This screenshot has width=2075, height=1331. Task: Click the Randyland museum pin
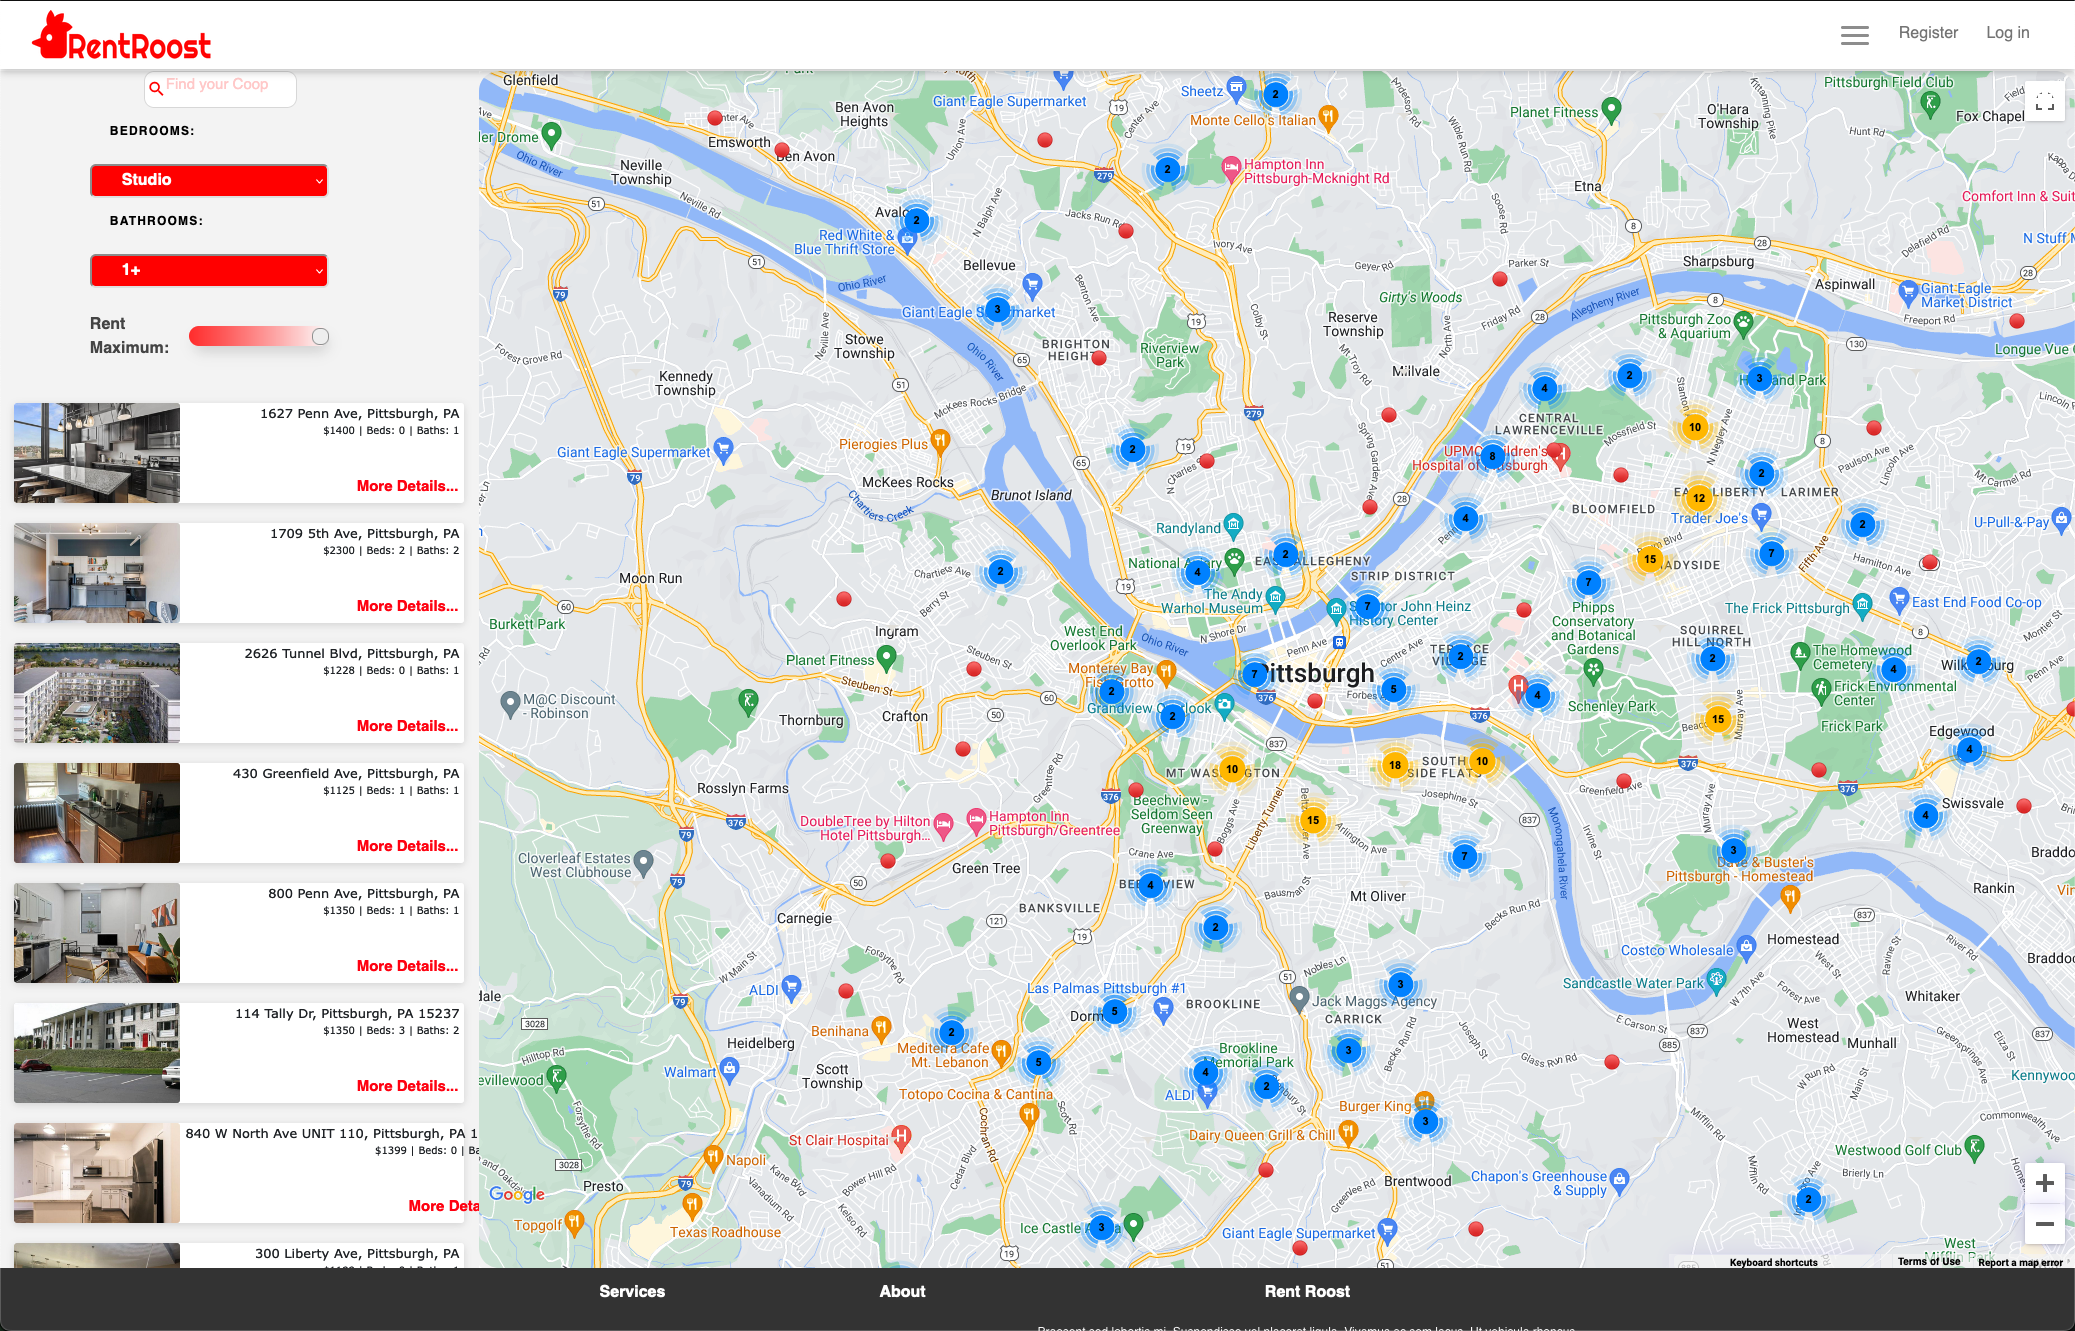[x=1233, y=524]
